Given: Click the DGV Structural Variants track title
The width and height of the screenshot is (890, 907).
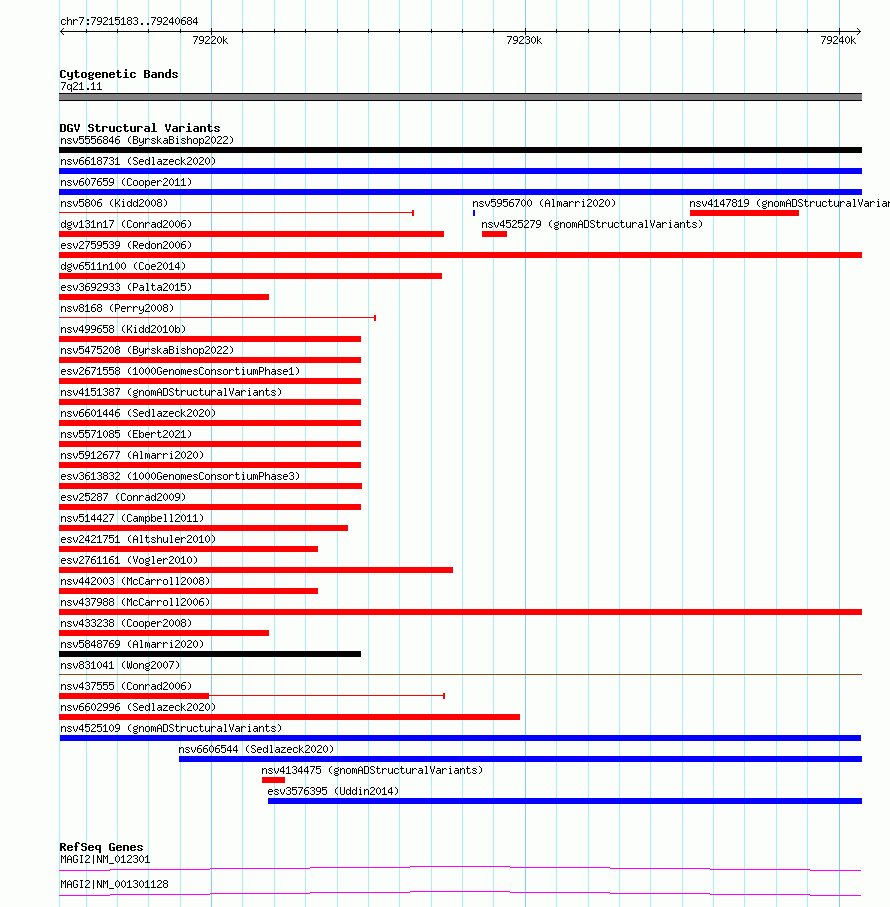Looking at the screenshot, I should pos(139,128).
